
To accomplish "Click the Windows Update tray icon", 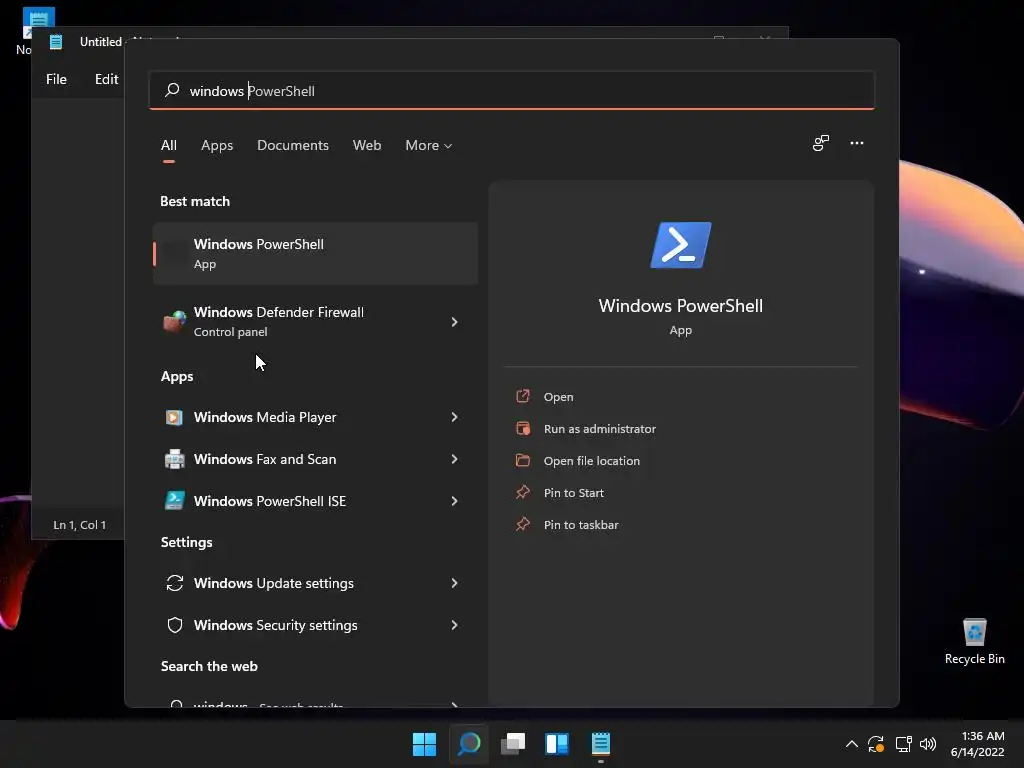I will click(x=876, y=744).
